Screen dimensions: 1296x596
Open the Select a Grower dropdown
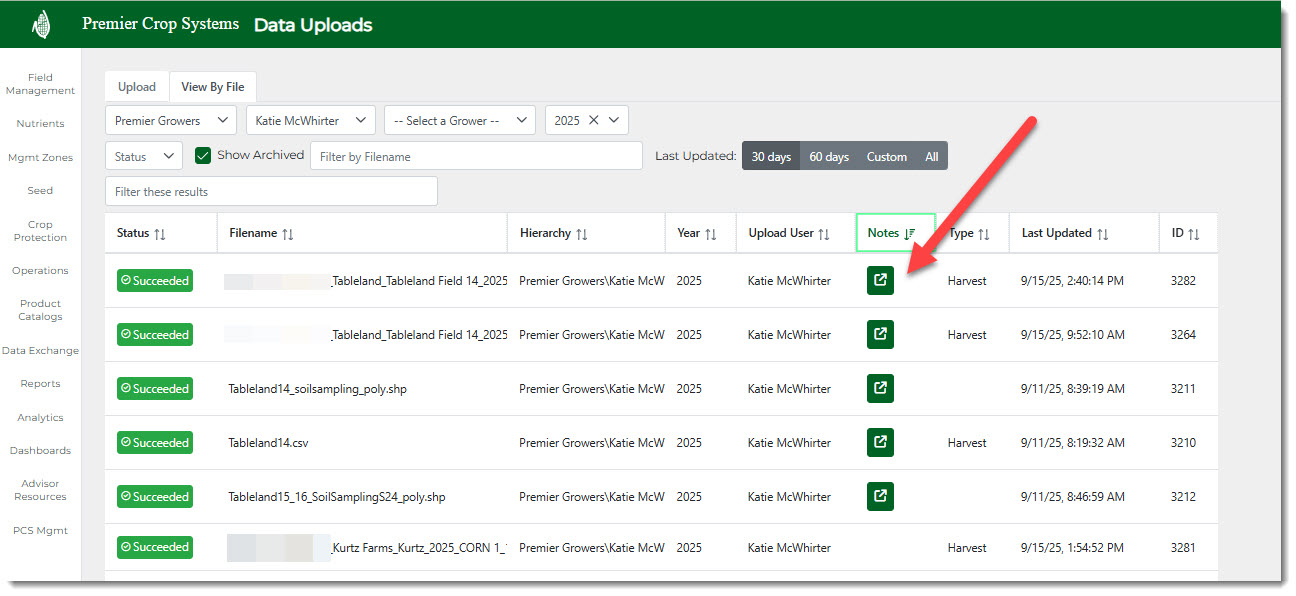click(460, 120)
